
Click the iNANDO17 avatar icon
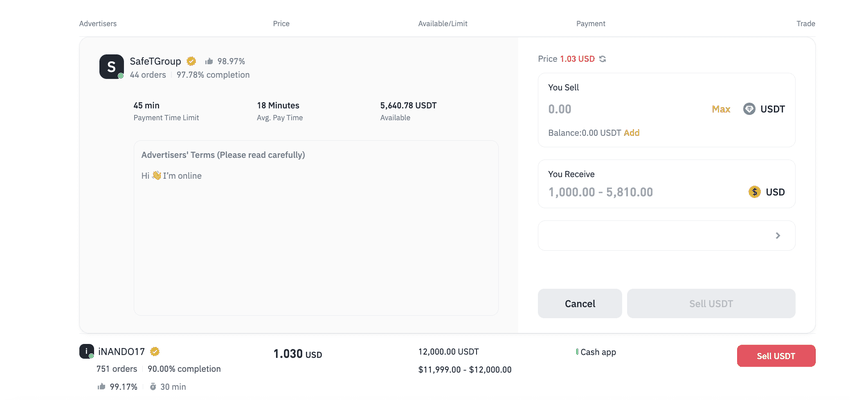pyautogui.click(x=87, y=351)
